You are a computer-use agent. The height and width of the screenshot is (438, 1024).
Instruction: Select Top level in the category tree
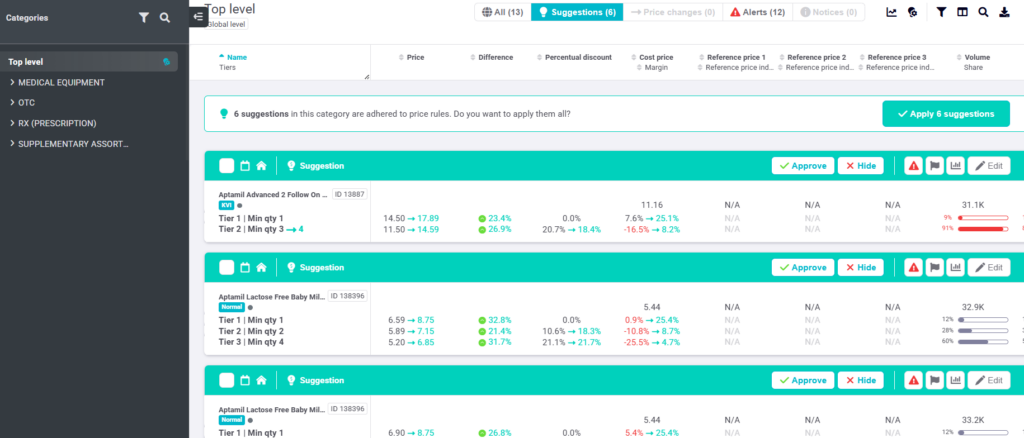(89, 62)
